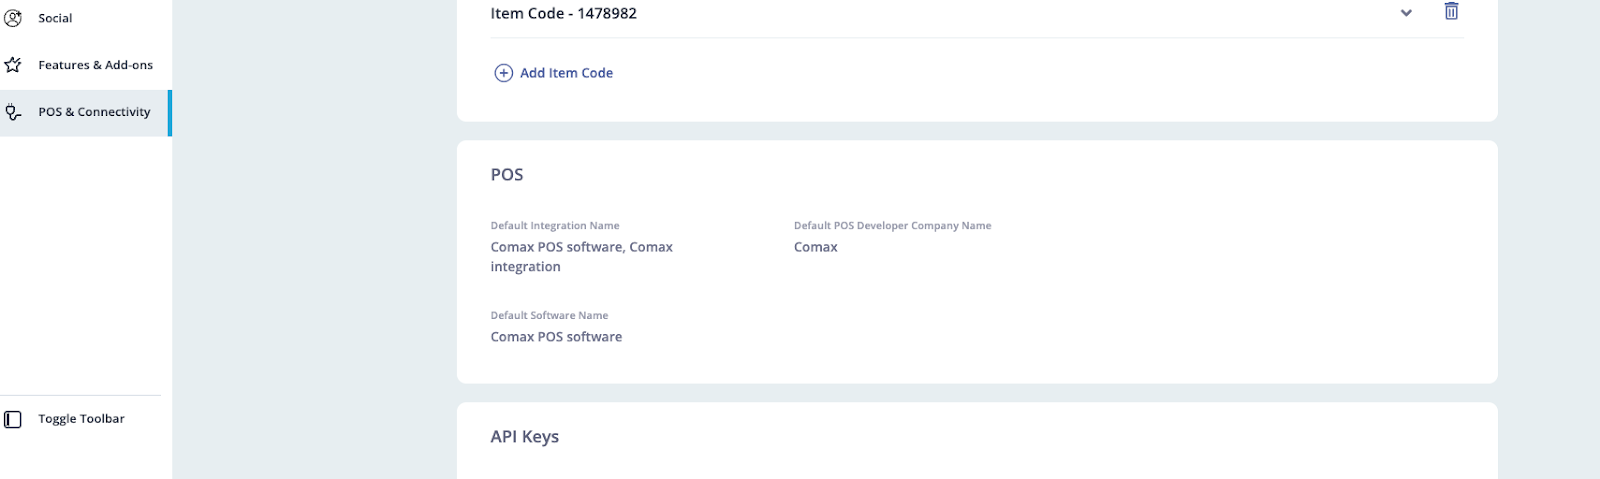Click the Add Item Code link
This screenshot has height=479, width=1600.
pyautogui.click(x=566, y=73)
